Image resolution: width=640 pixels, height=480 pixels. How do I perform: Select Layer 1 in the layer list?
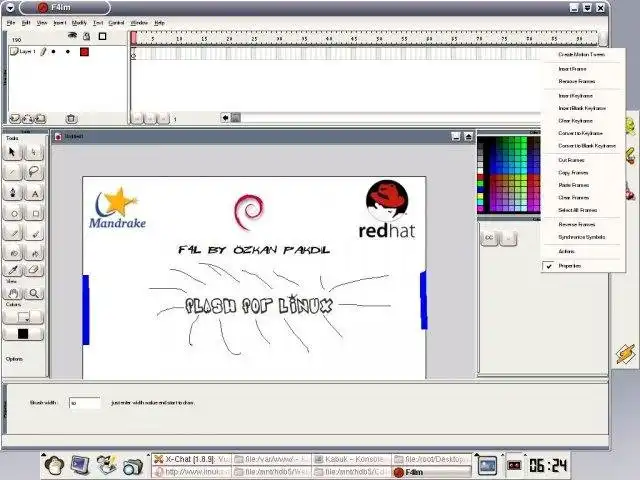(x=28, y=51)
